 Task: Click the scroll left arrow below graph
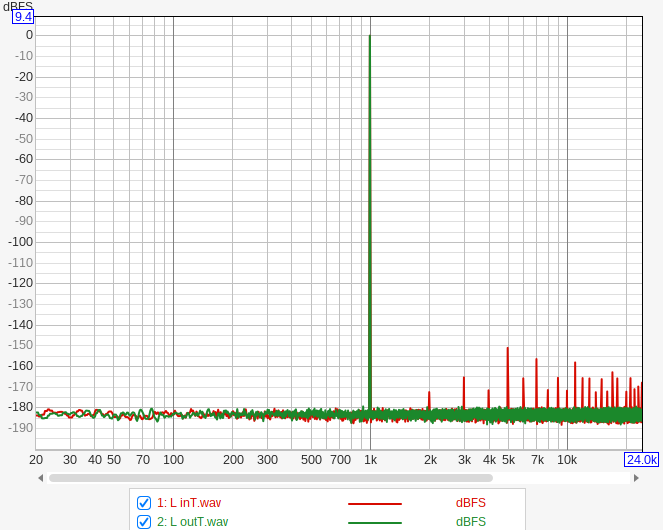click(x=41, y=478)
